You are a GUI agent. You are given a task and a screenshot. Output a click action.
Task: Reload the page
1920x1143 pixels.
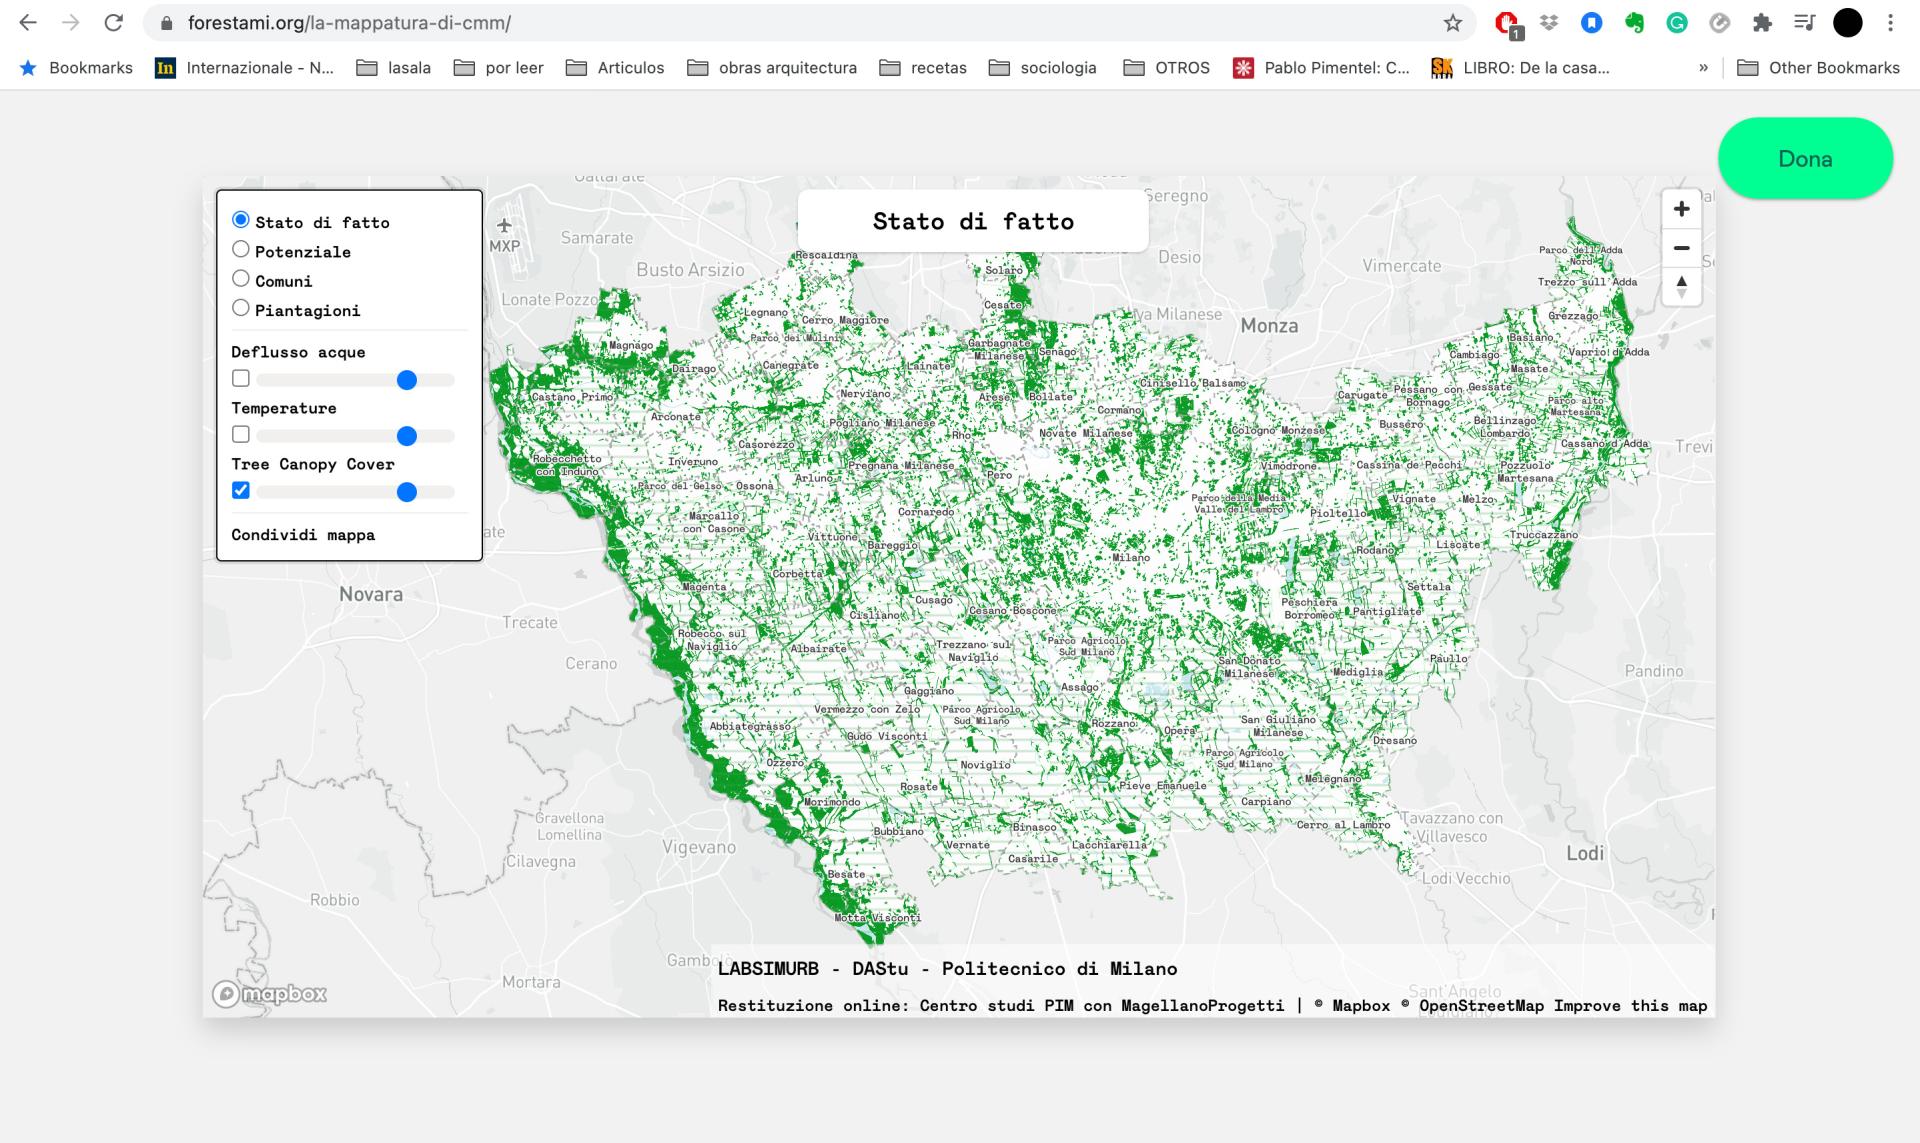[x=114, y=23]
